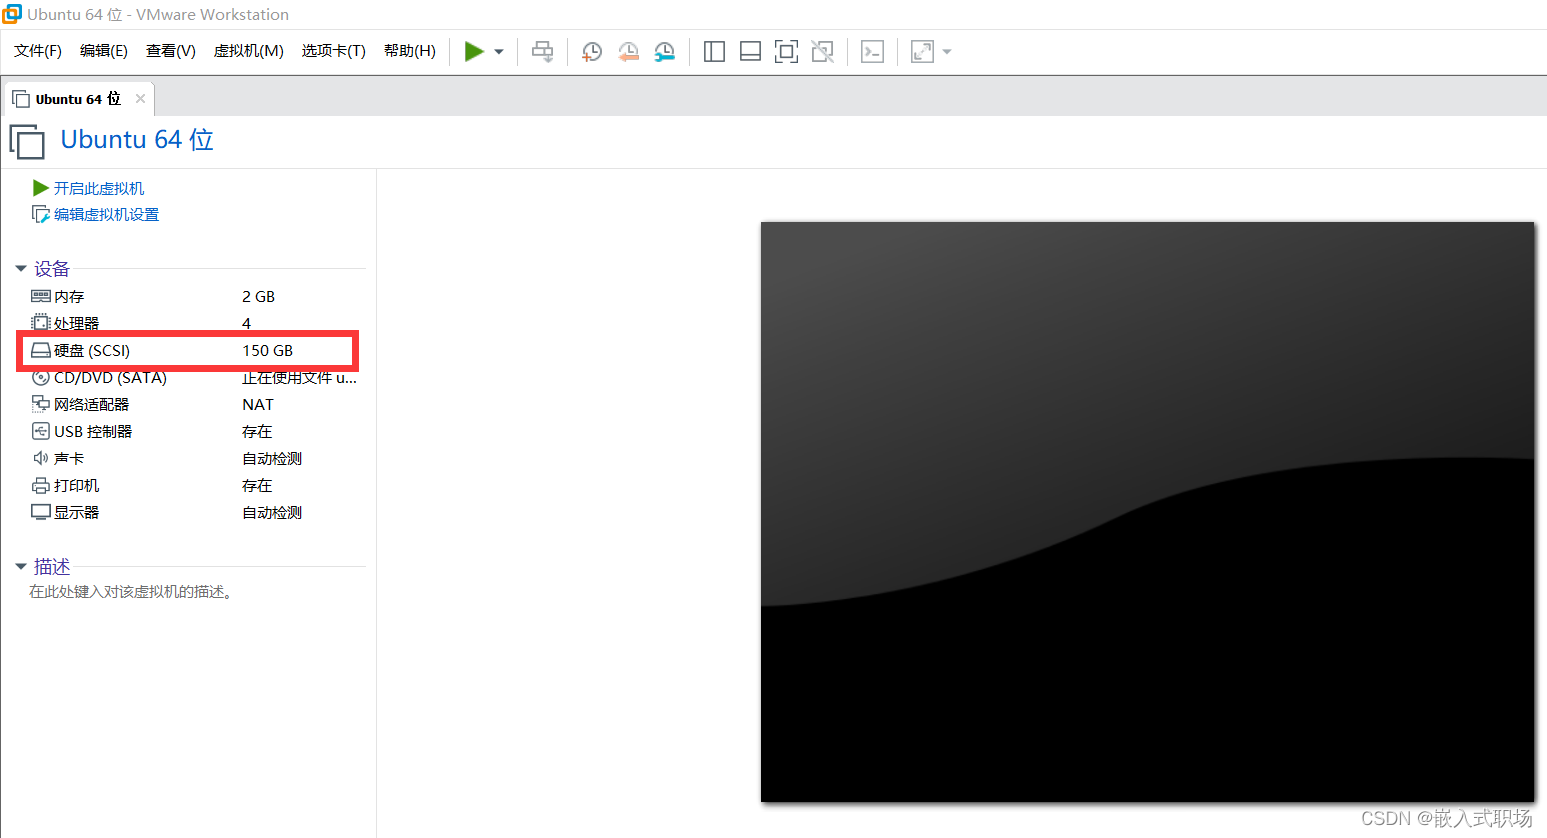Click the Unity mode toolbar icon
The height and width of the screenshot is (838, 1547).
pyautogui.click(x=822, y=51)
